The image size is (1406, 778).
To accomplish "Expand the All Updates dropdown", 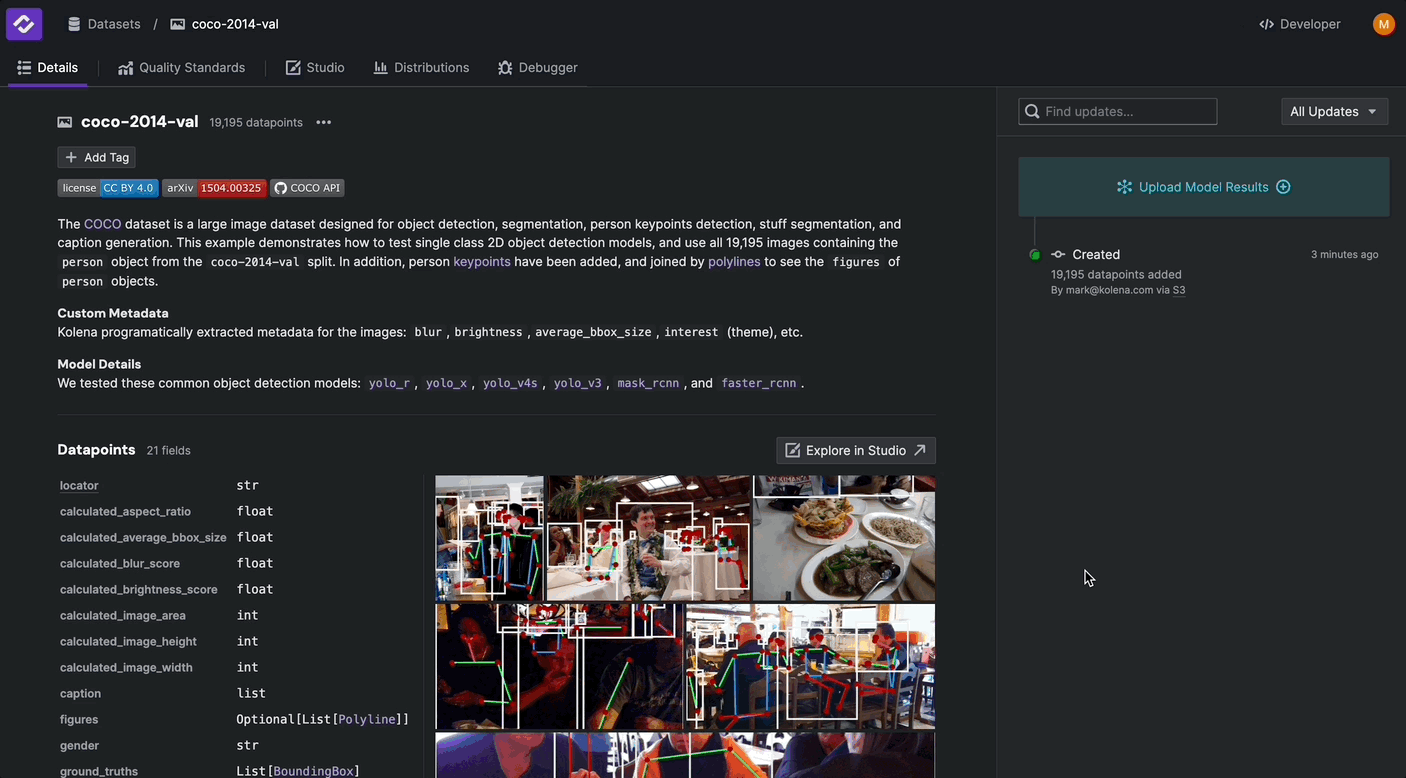I will [1334, 112].
